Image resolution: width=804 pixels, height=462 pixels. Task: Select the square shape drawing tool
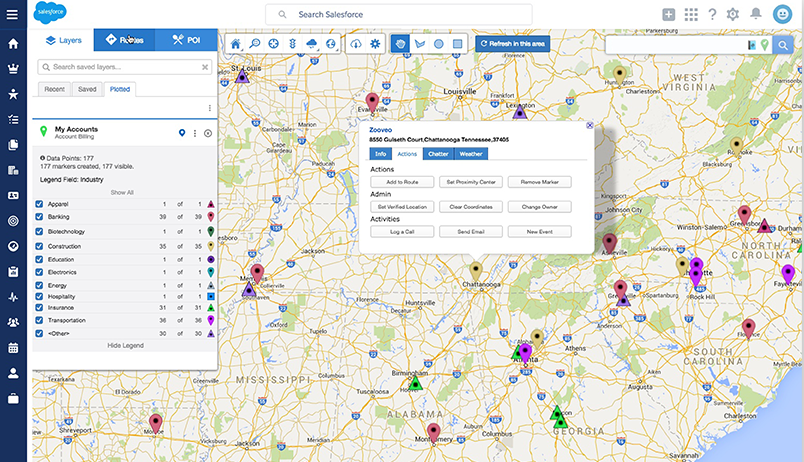(456, 44)
